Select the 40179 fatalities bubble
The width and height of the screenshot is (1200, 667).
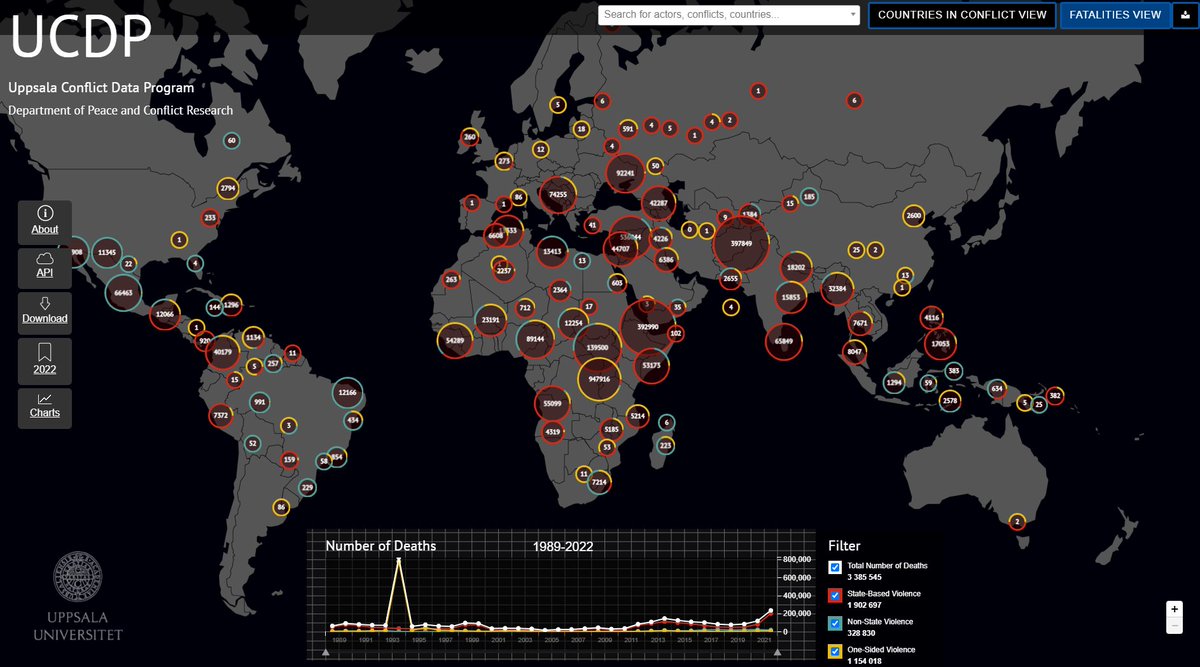tap(223, 352)
